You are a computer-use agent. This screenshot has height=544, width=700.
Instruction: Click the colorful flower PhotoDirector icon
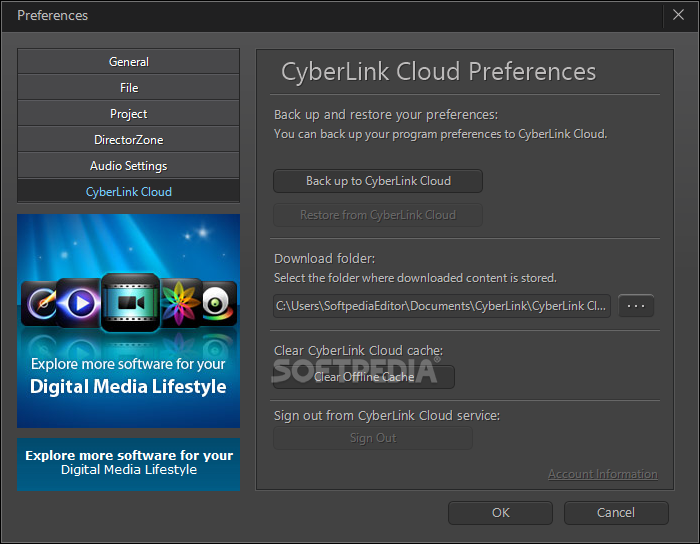180,303
